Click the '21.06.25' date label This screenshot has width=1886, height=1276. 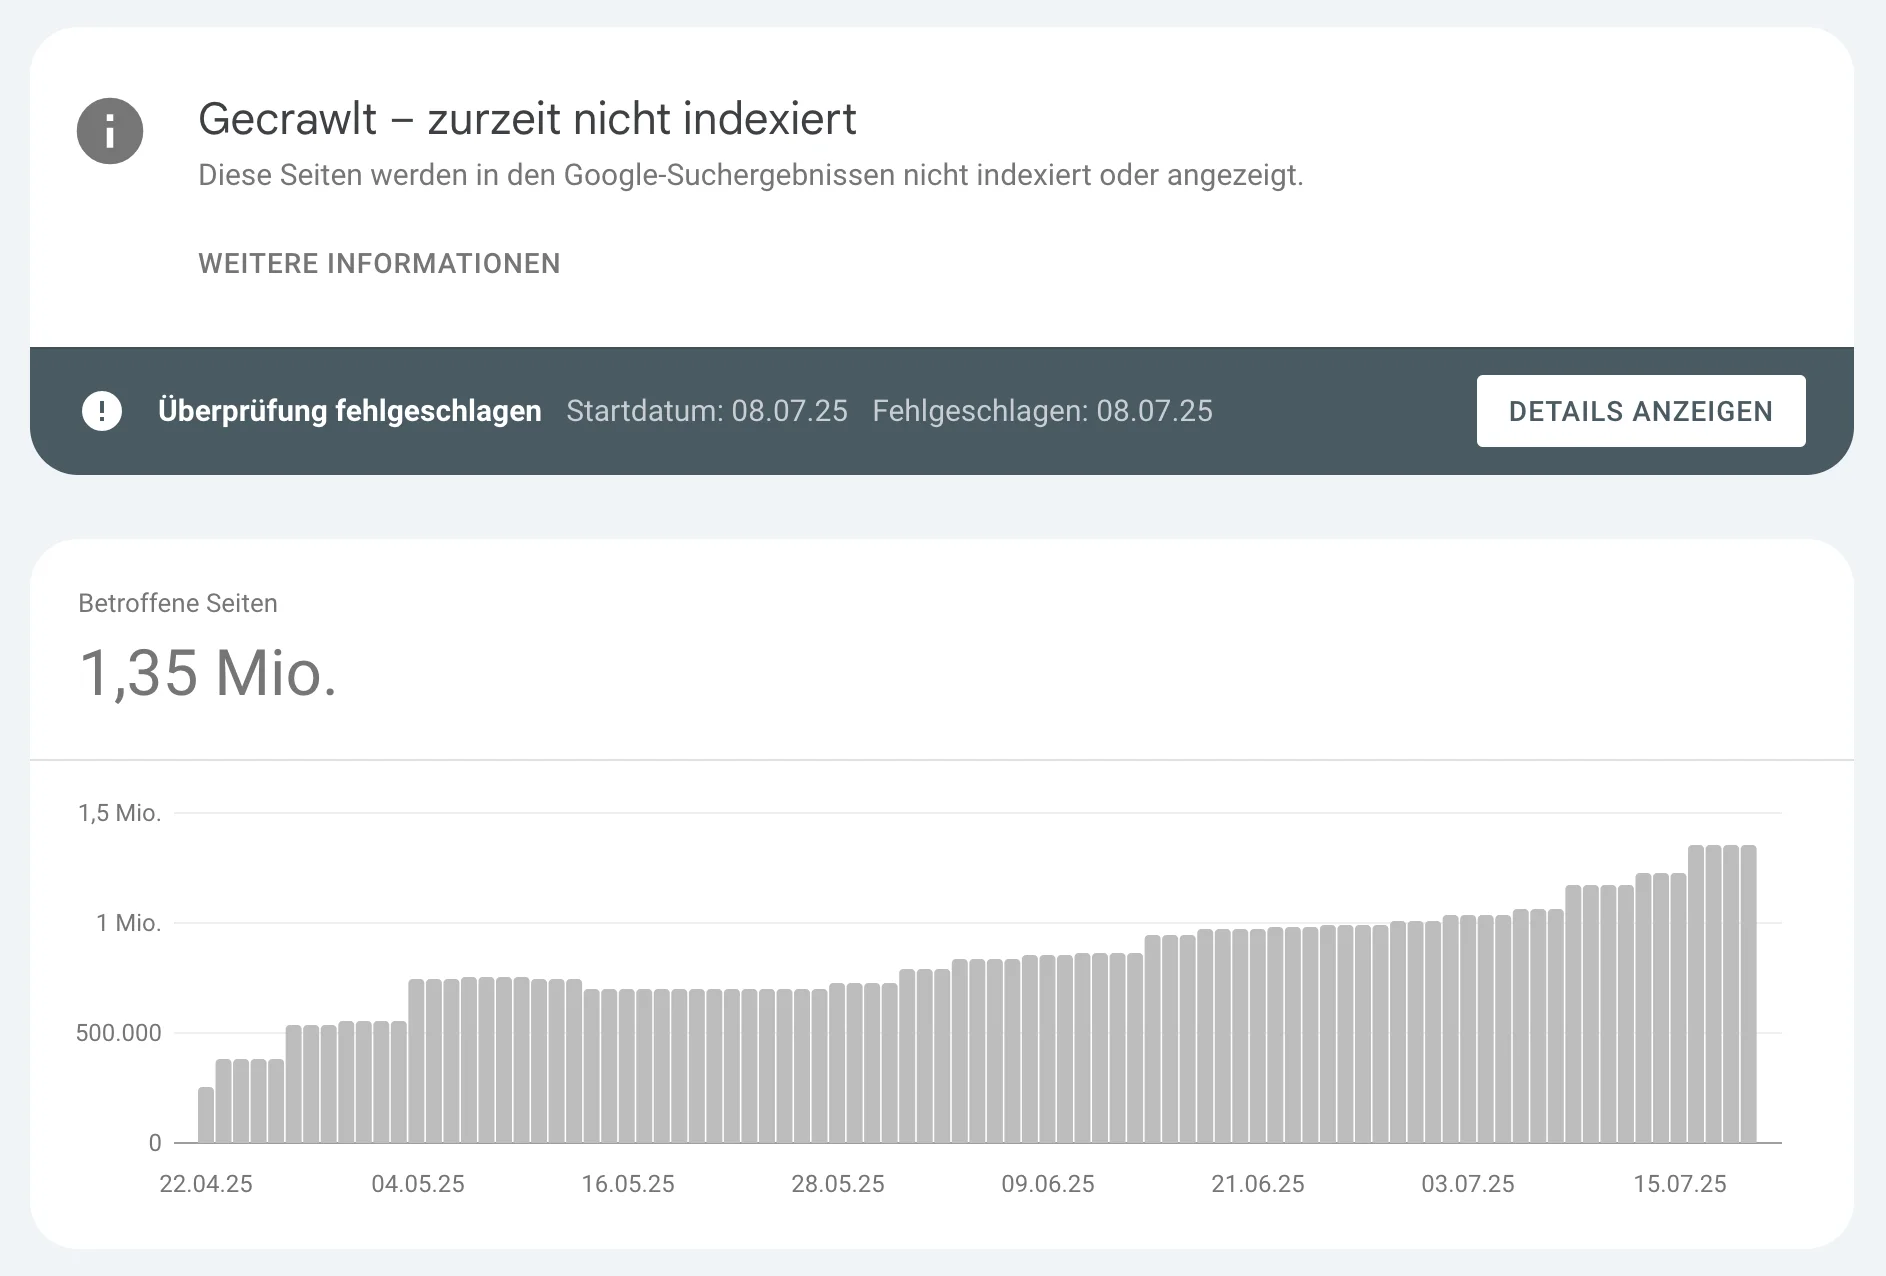[x=1258, y=1184]
